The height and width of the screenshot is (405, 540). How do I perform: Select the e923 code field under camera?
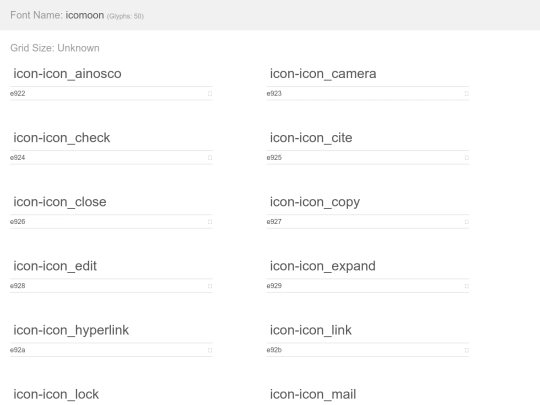pos(364,94)
